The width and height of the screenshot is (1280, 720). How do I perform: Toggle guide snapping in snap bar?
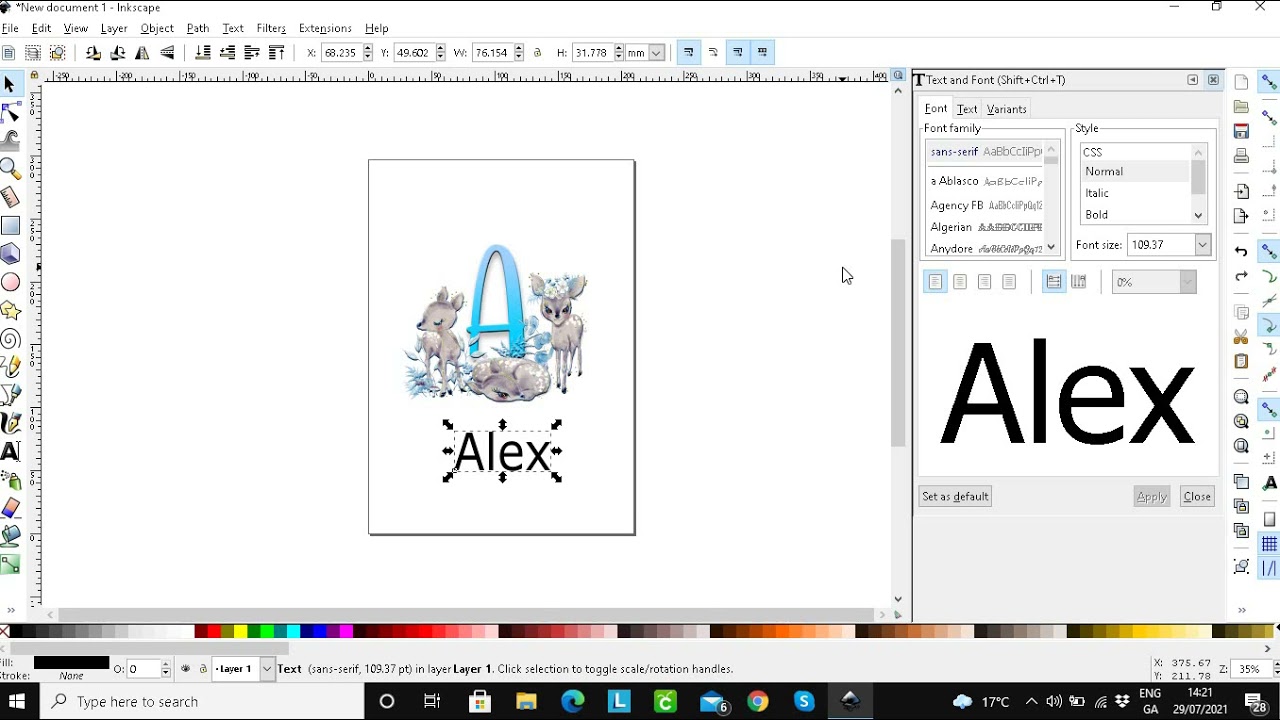[x=1269, y=569]
